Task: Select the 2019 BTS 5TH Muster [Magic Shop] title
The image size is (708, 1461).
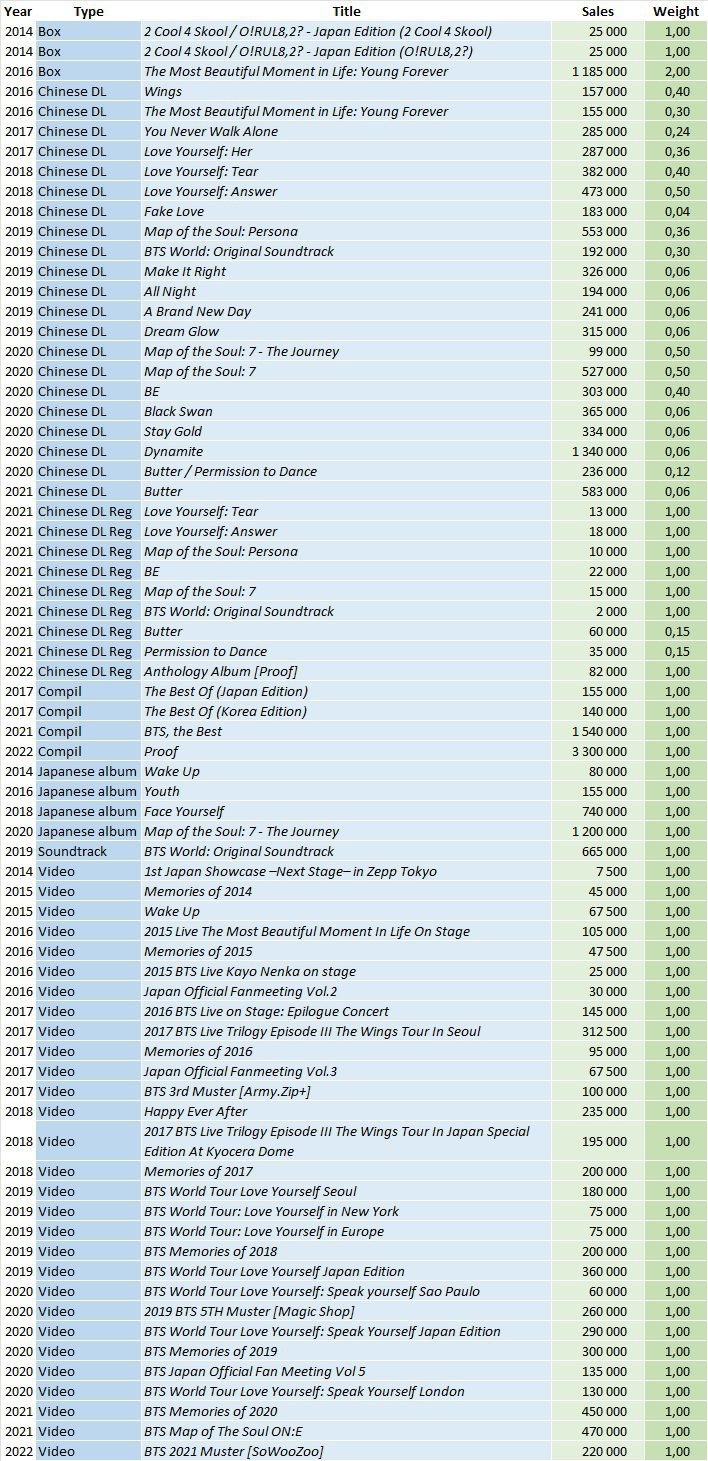Action: point(249,1311)
